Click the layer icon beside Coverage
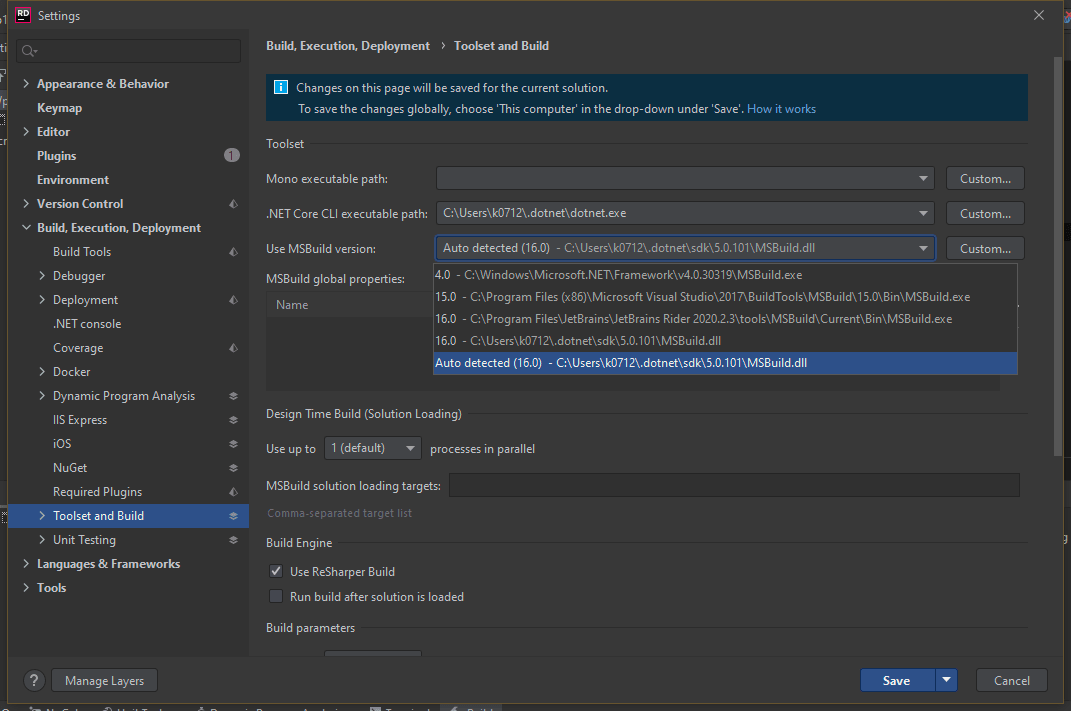Screen dimensions: 1071x711 [234, 348]
